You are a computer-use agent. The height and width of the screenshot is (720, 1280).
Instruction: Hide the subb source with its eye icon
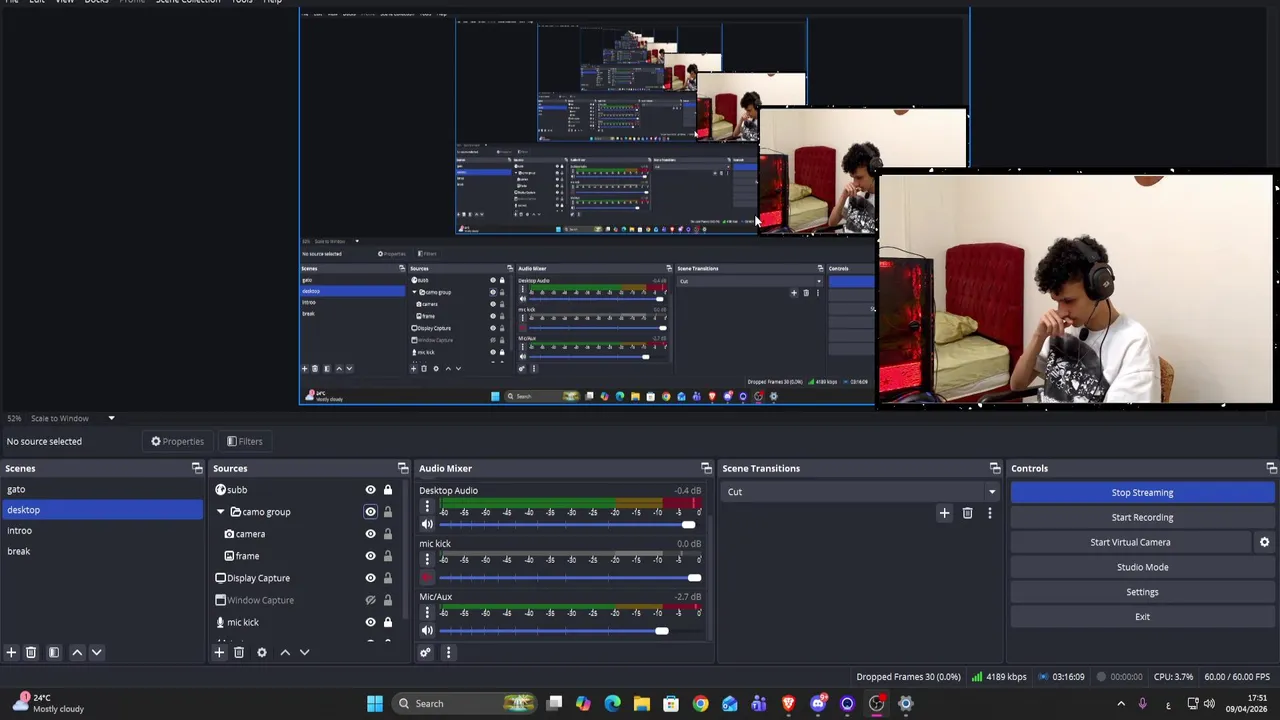(370, 490)
